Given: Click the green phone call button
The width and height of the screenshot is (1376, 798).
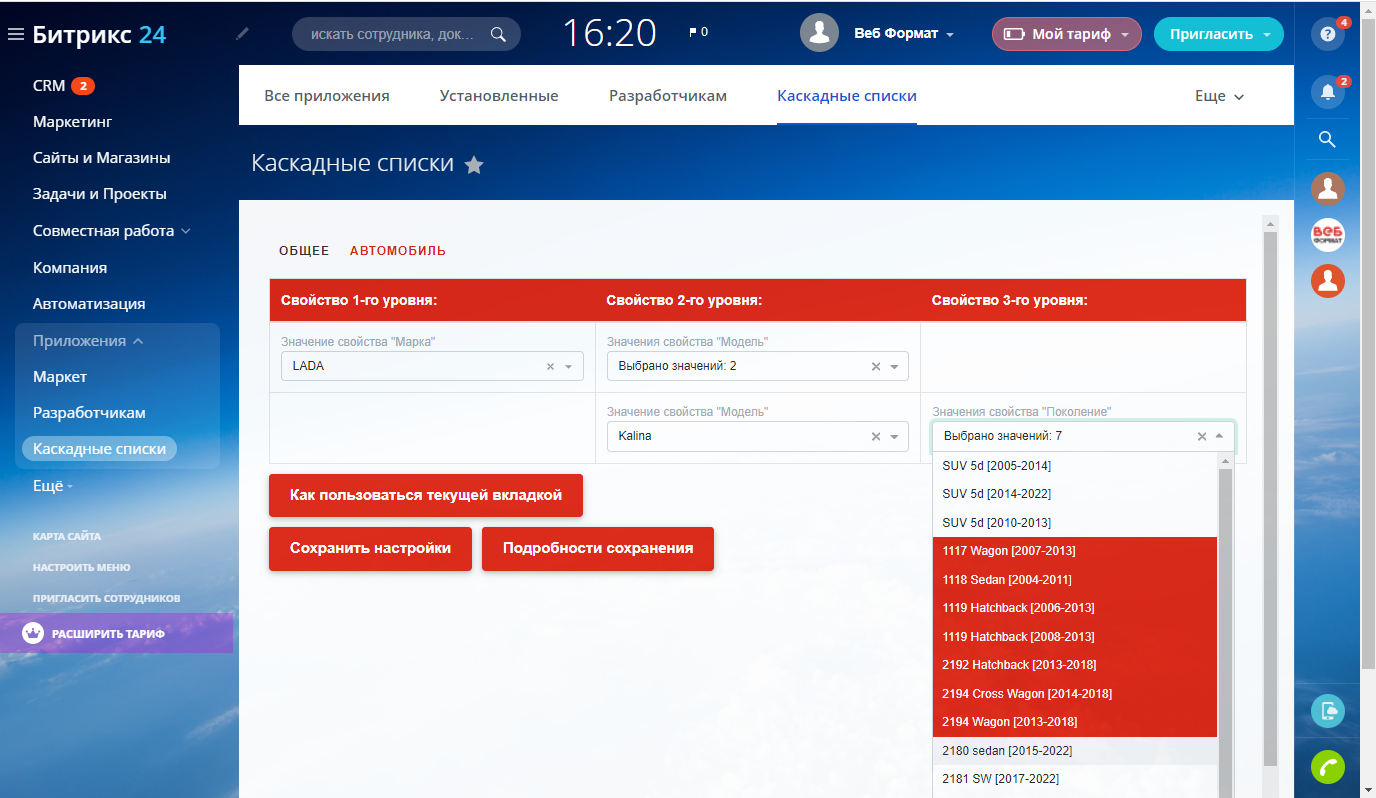Looking at the screenshot, I should coord(1327,766).
